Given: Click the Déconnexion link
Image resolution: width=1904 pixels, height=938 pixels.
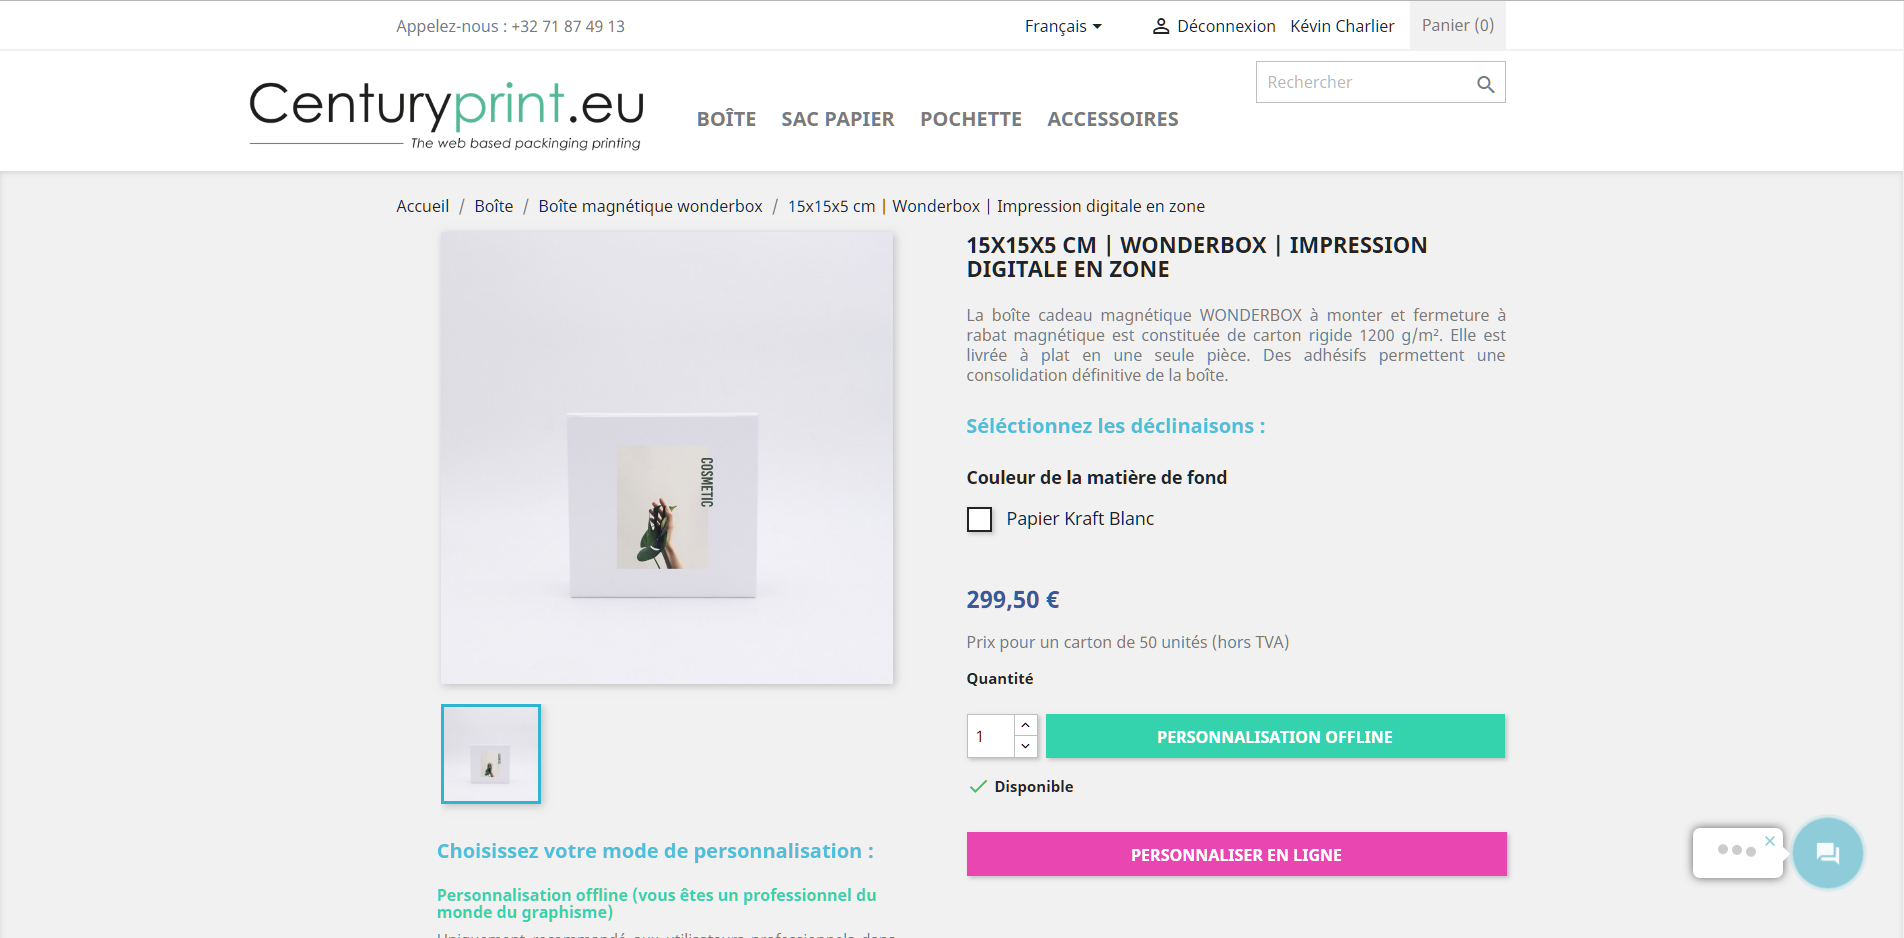Looking at the screenshot, I should click(x=1226, y=26).
